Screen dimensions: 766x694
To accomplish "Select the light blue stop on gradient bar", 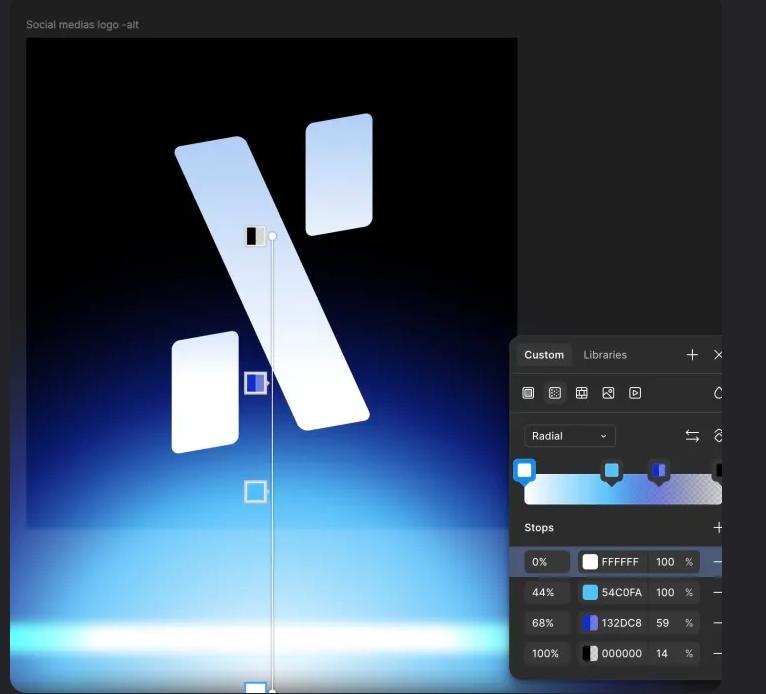I will [612, 471].
